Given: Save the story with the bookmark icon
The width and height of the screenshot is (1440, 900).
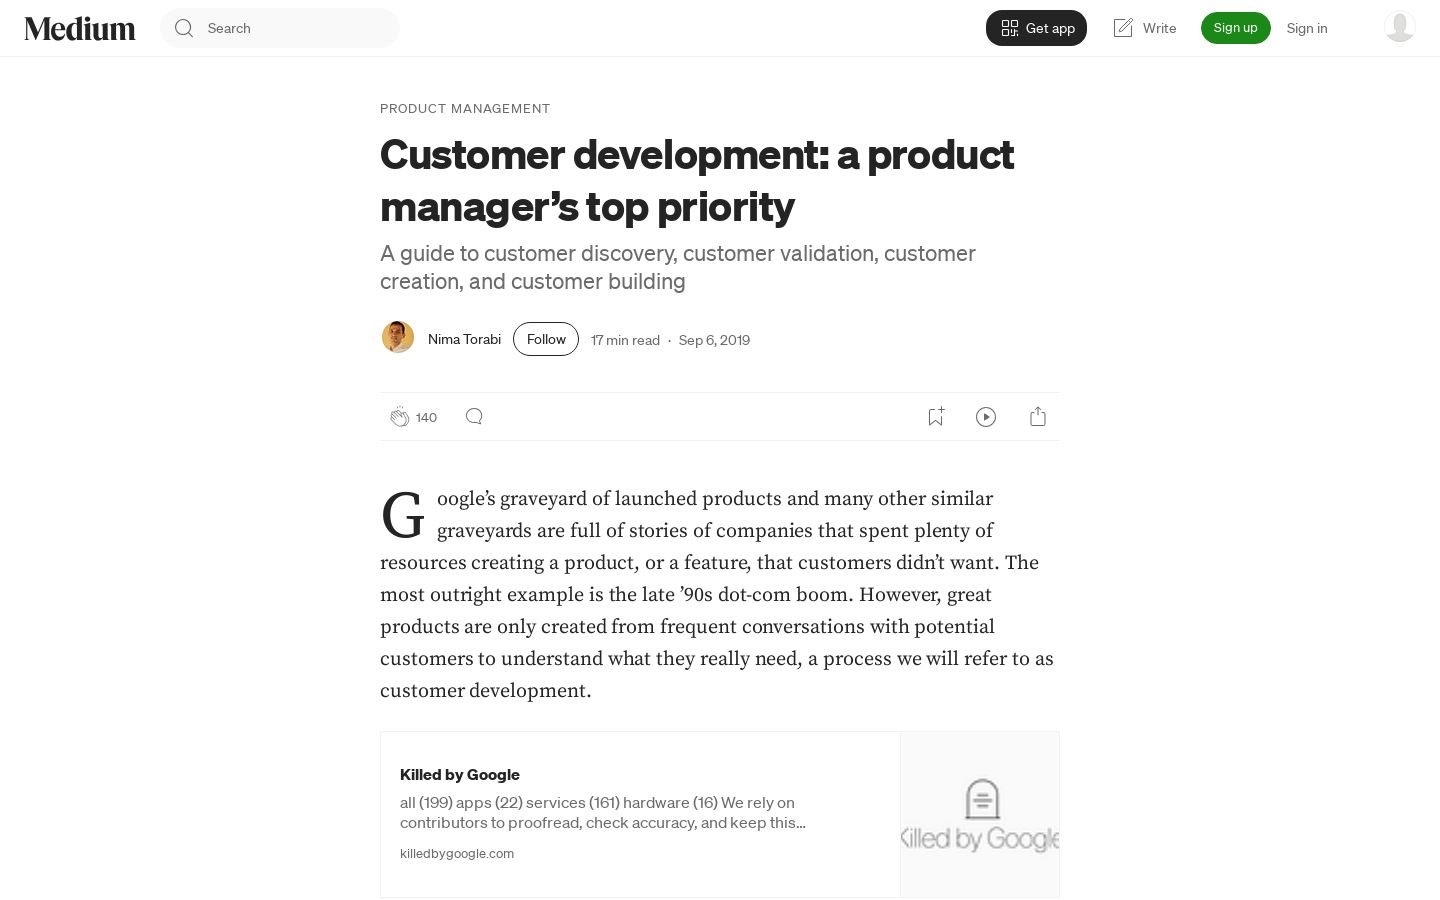Looking at the screenshot, I should 936,417.
